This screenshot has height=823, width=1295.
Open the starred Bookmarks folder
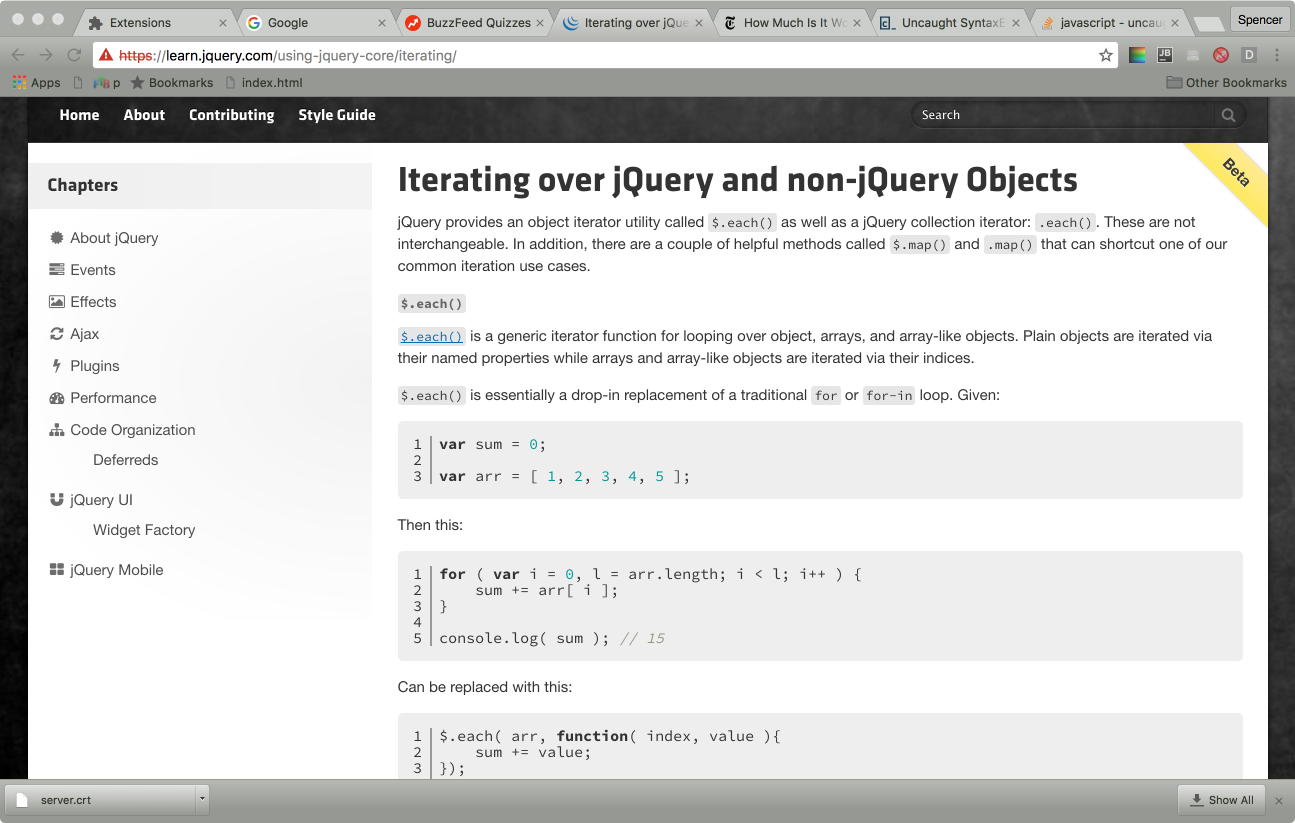click(171, 83)
